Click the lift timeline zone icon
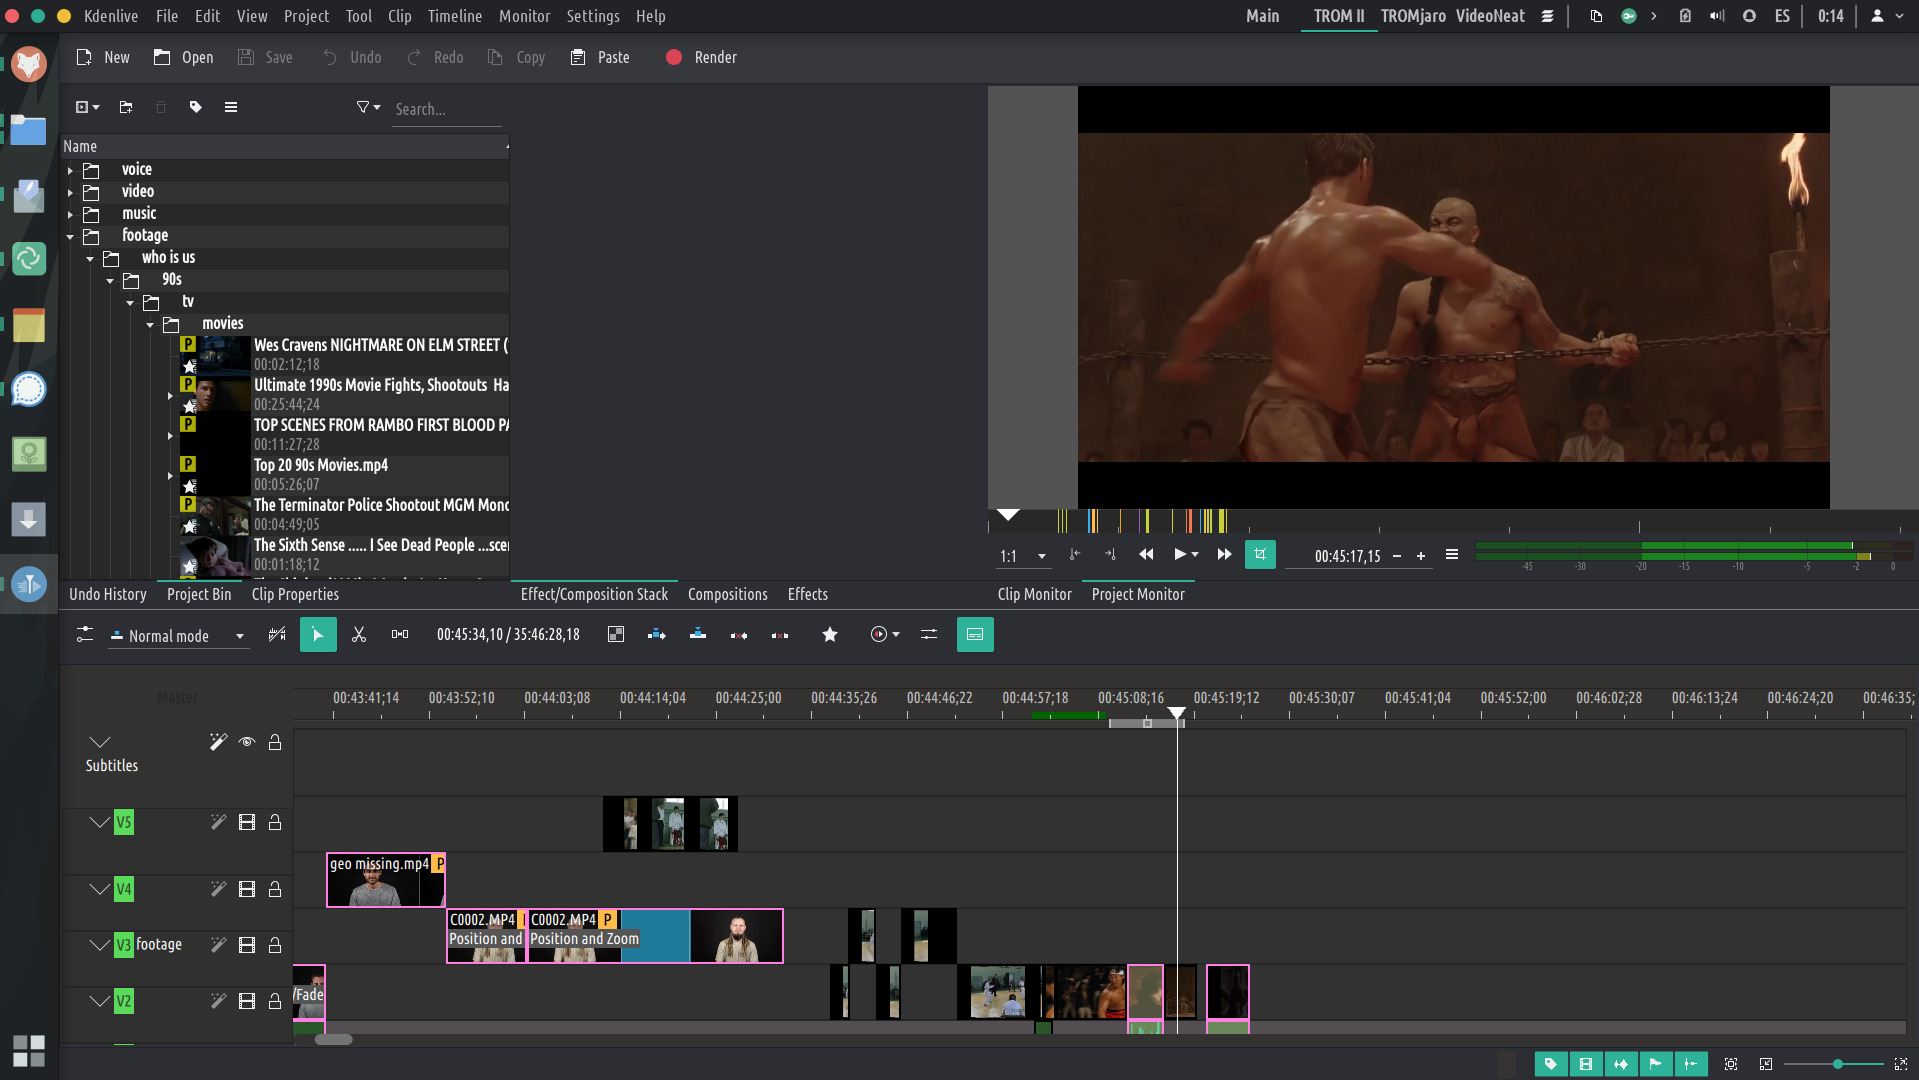This screenshot has width=1919, height=1080. (780, 635)
